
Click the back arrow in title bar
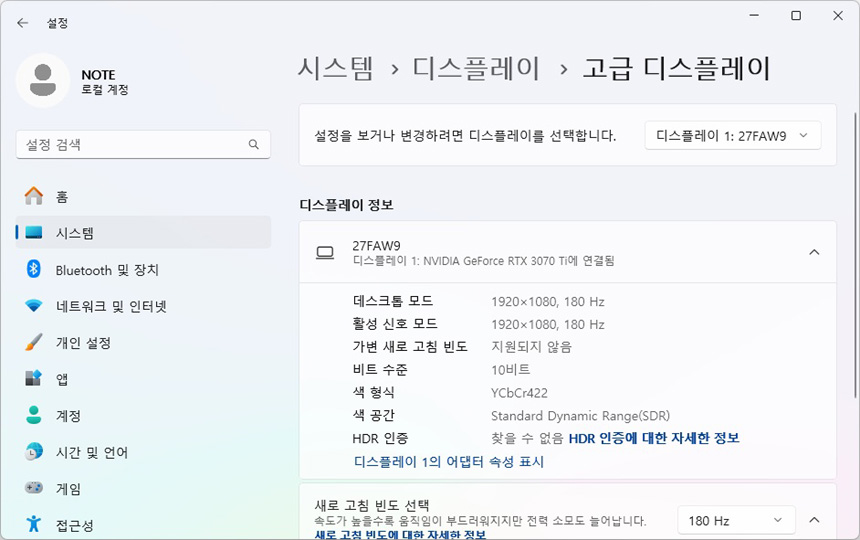pyautogui.click(x=22, y=22)
